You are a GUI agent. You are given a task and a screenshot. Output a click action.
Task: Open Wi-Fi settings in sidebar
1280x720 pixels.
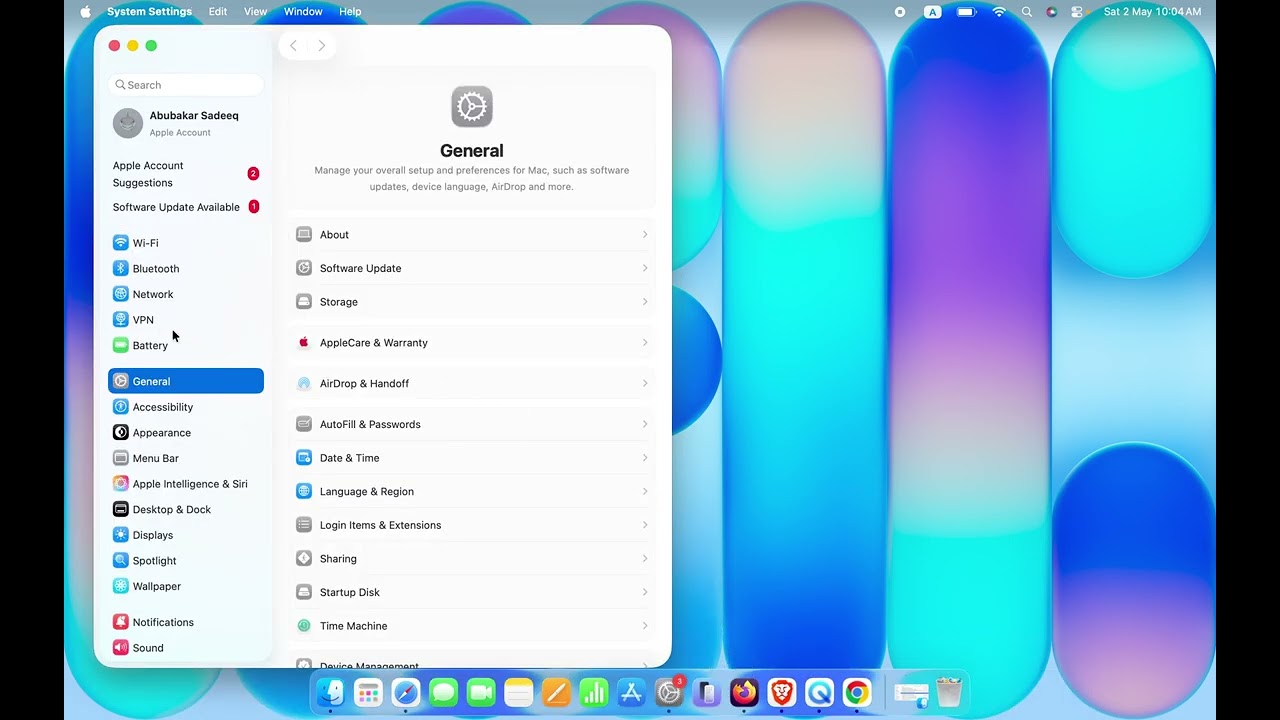(x=186, y=243)
